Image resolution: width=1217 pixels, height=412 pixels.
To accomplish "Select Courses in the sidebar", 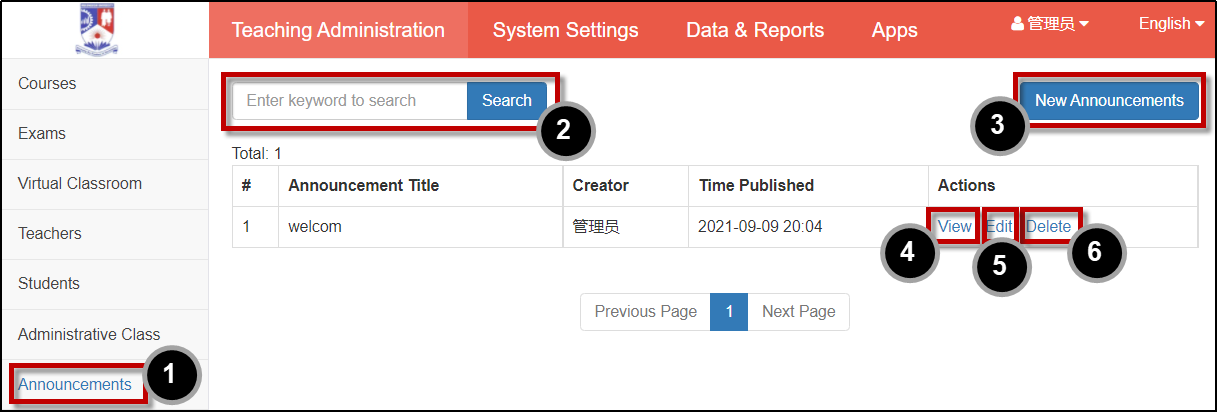I will click(105, 84).
